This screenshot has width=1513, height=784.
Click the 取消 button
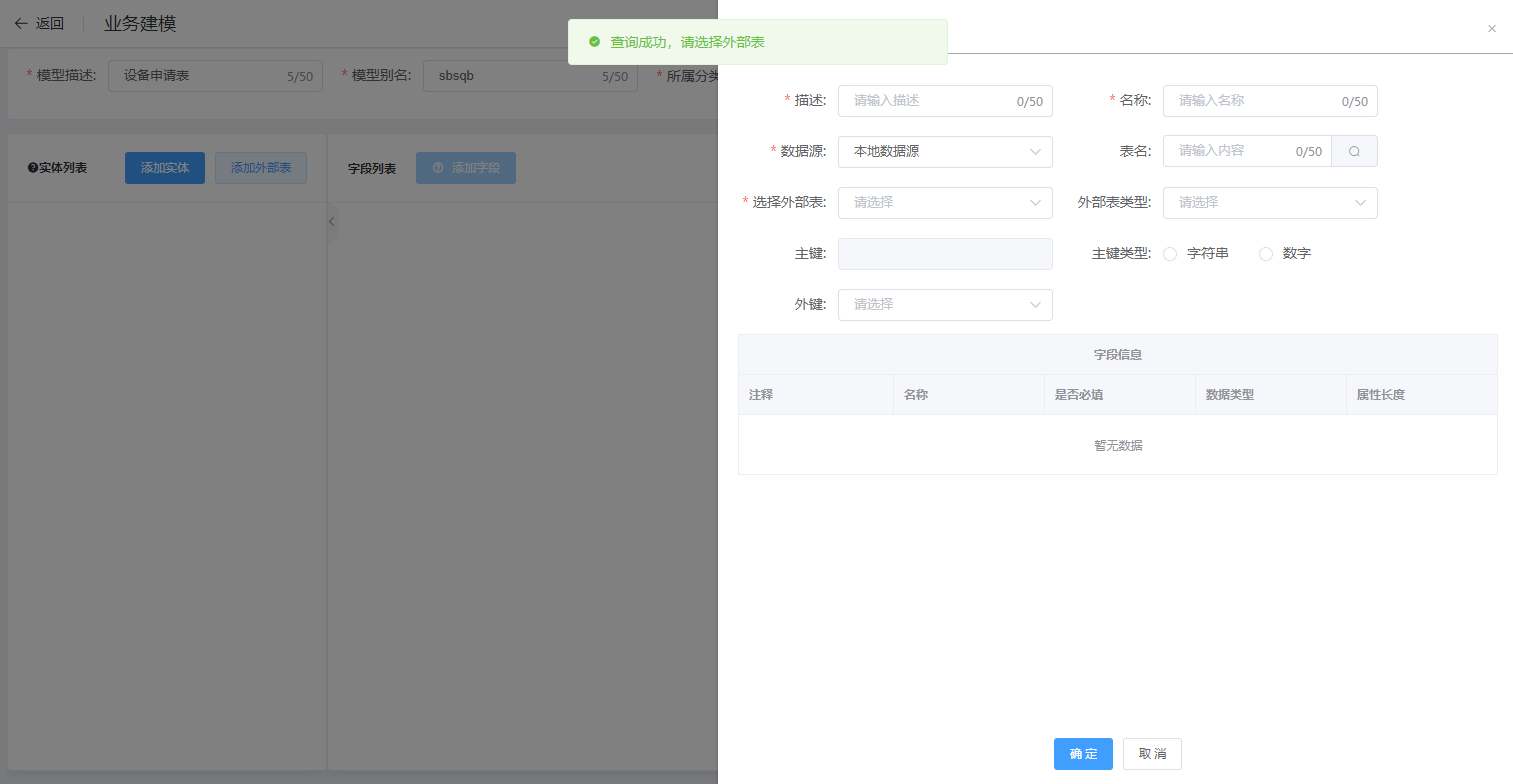1152,754
